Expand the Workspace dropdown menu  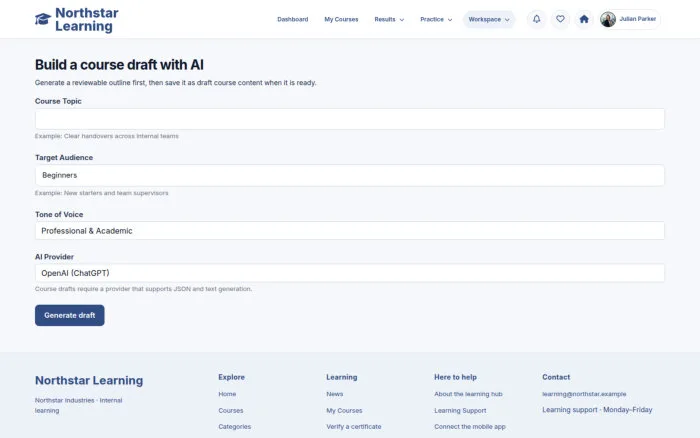click(x=489, y=19)
